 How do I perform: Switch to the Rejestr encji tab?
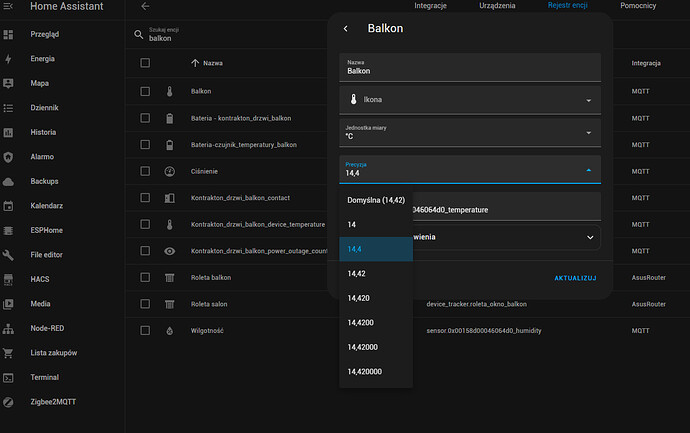(x=568, y=5)
